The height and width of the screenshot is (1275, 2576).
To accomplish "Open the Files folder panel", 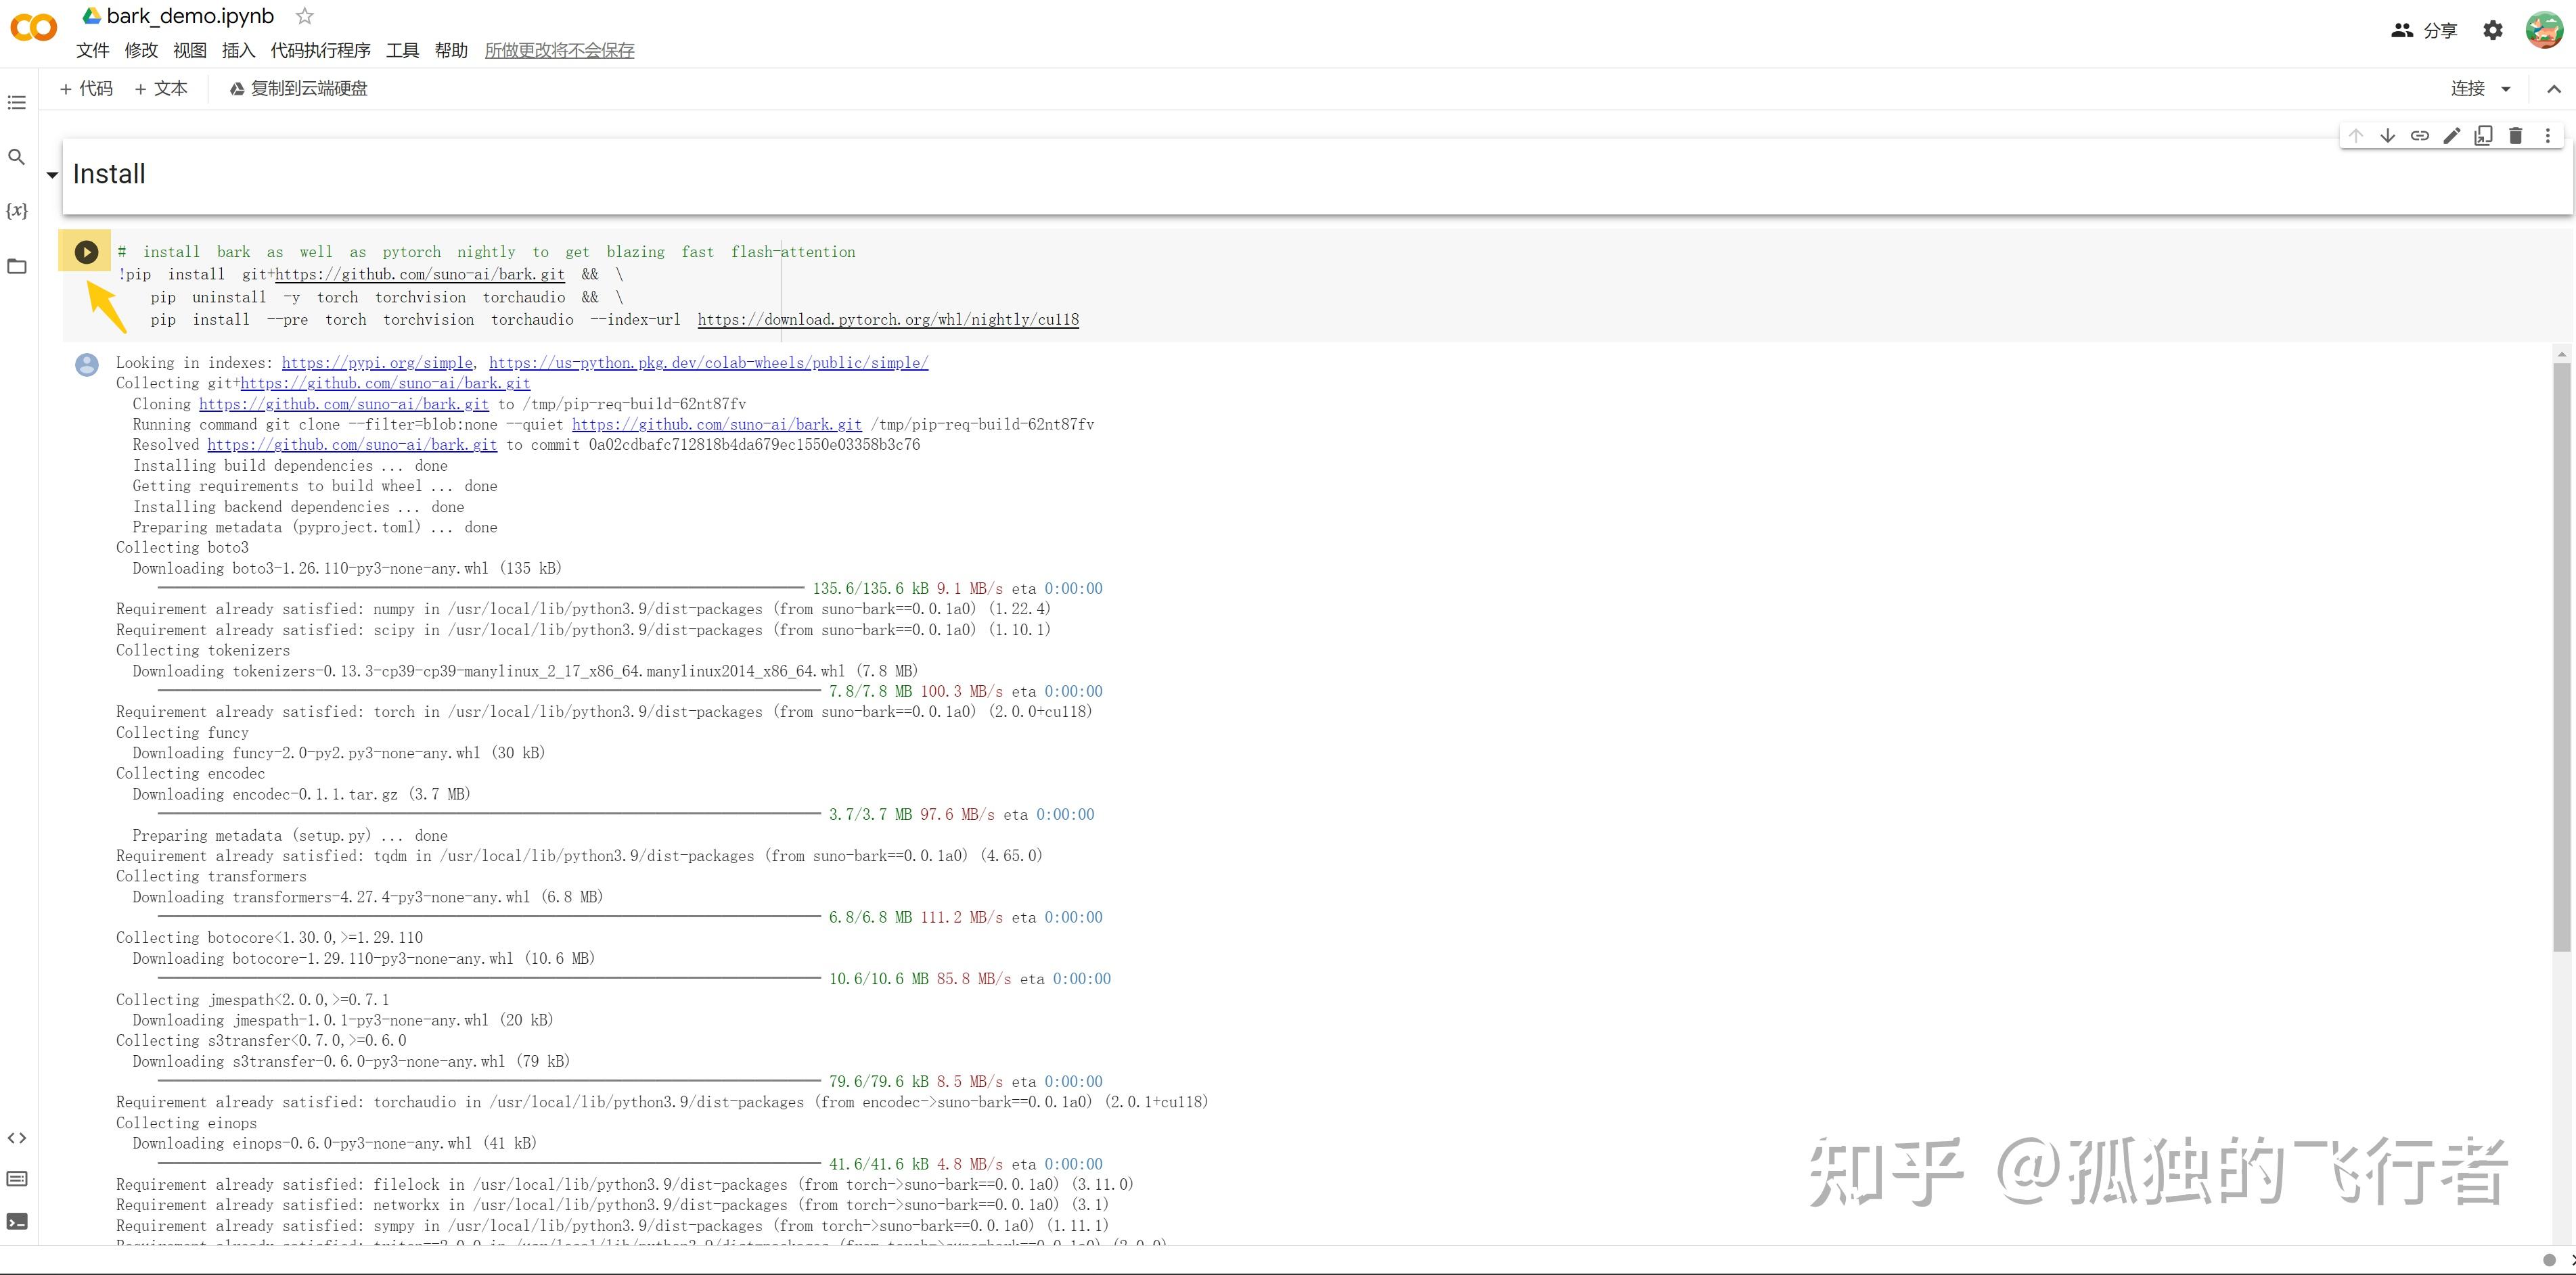I will click(x=17, y=266).
